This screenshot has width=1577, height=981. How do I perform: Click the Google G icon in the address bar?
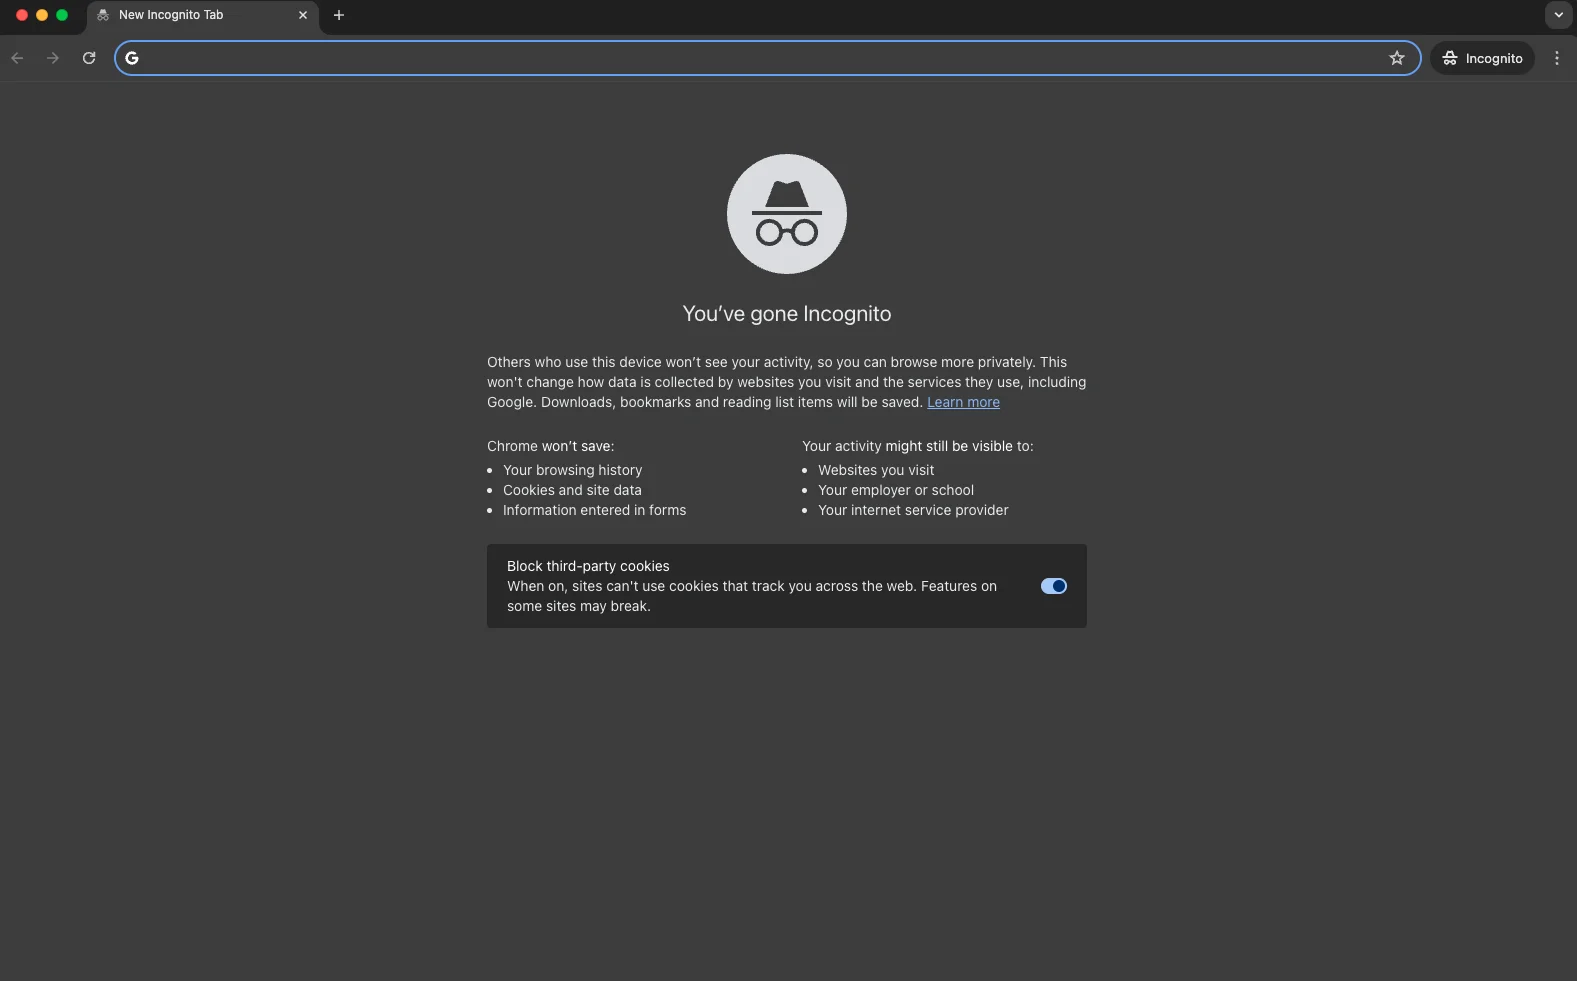(x=132, y=58)
